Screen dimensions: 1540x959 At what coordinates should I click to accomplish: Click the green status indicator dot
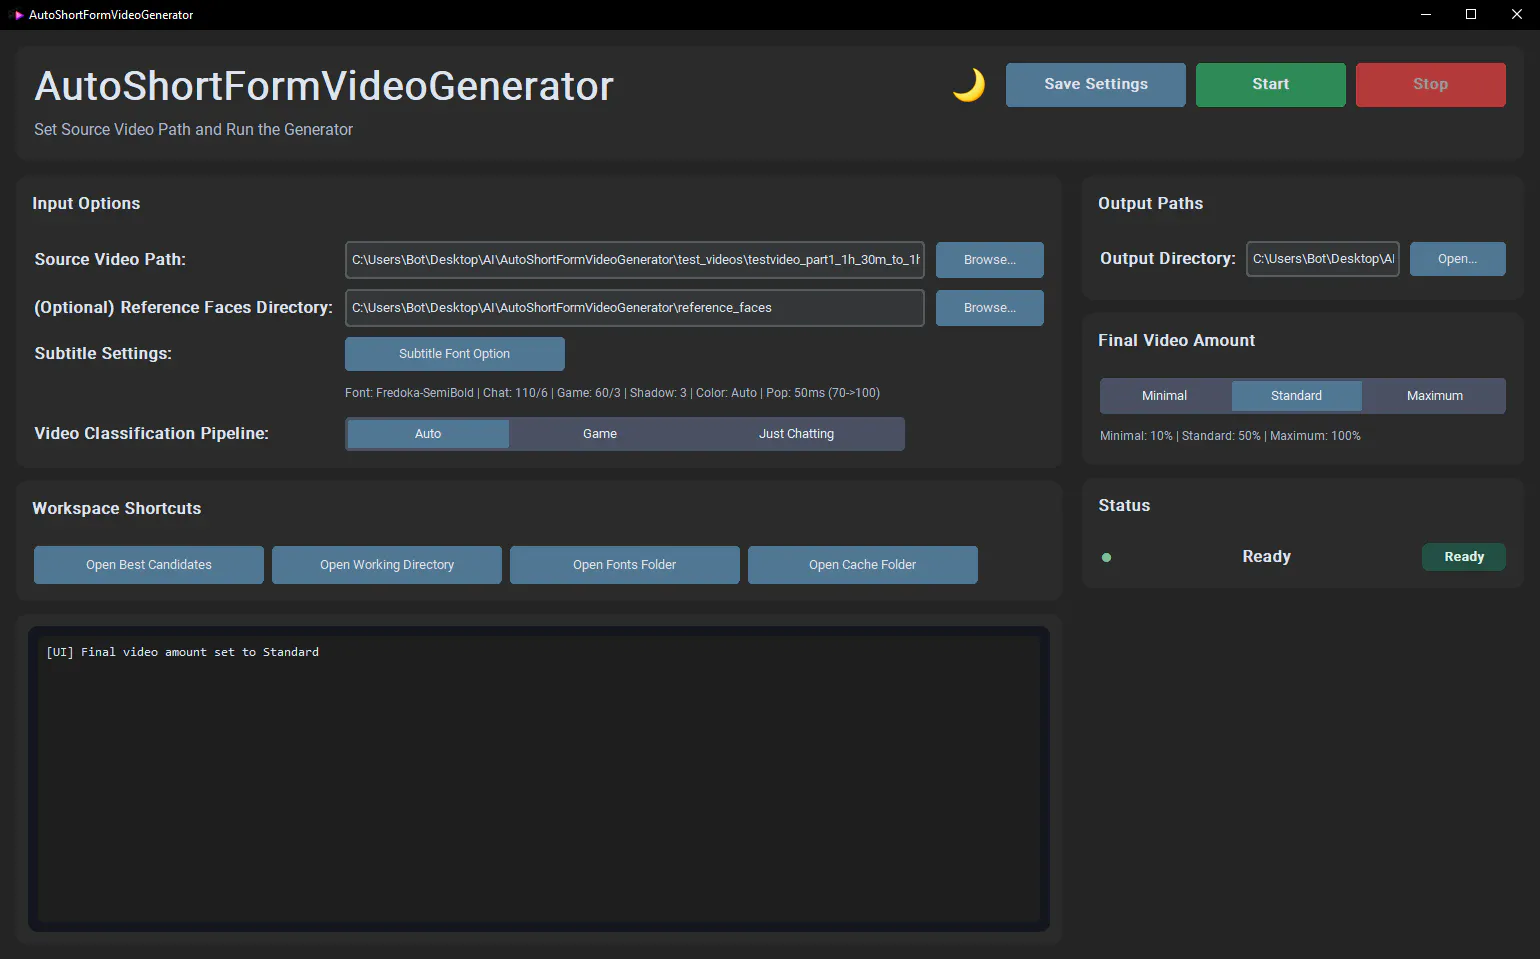(1106, 557)
